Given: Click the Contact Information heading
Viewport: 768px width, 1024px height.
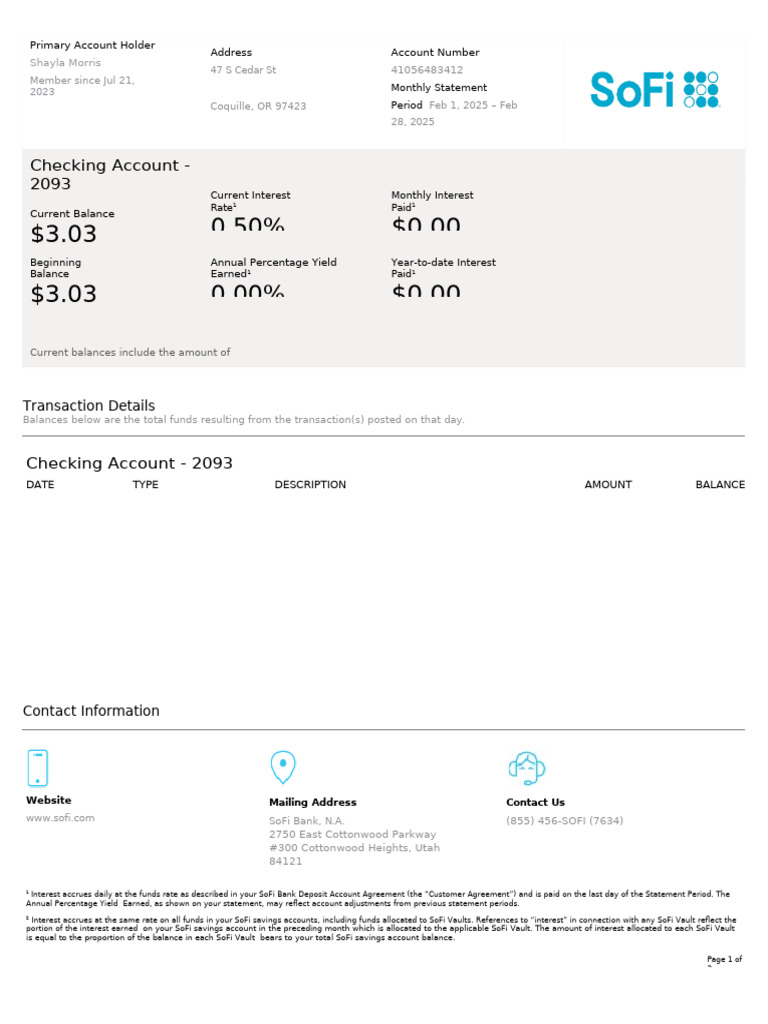Looking at the screenshot, I should [x=91, y=711].
